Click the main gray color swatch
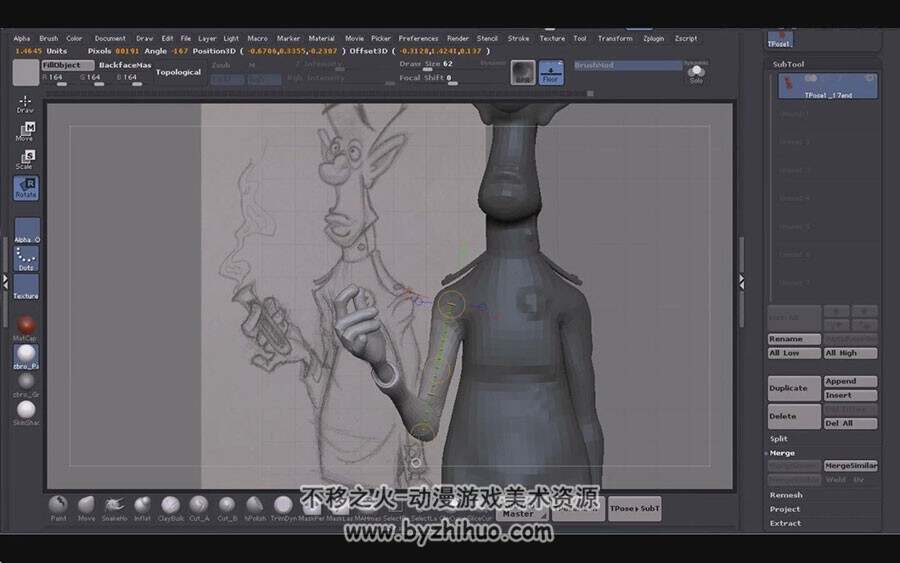900x563 pixels. 26,72
